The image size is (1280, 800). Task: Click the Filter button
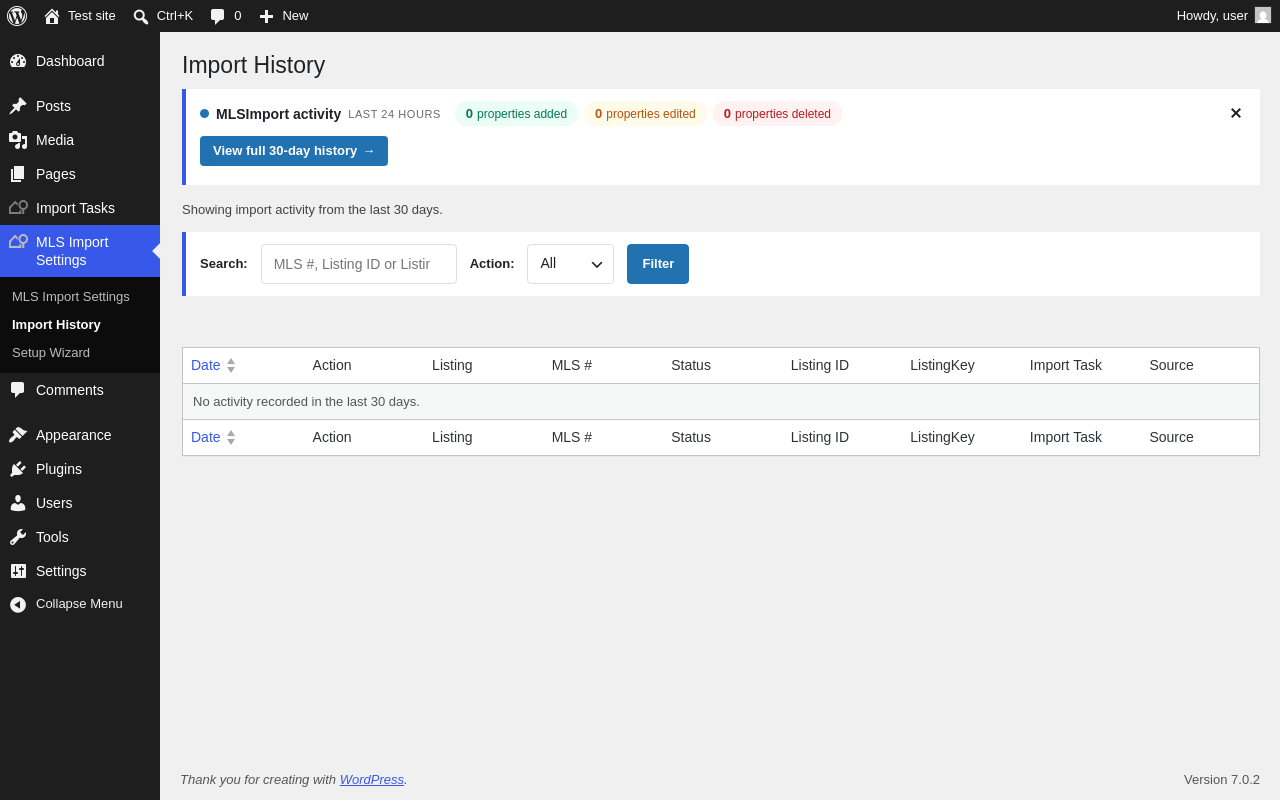(x=658, y=264)
